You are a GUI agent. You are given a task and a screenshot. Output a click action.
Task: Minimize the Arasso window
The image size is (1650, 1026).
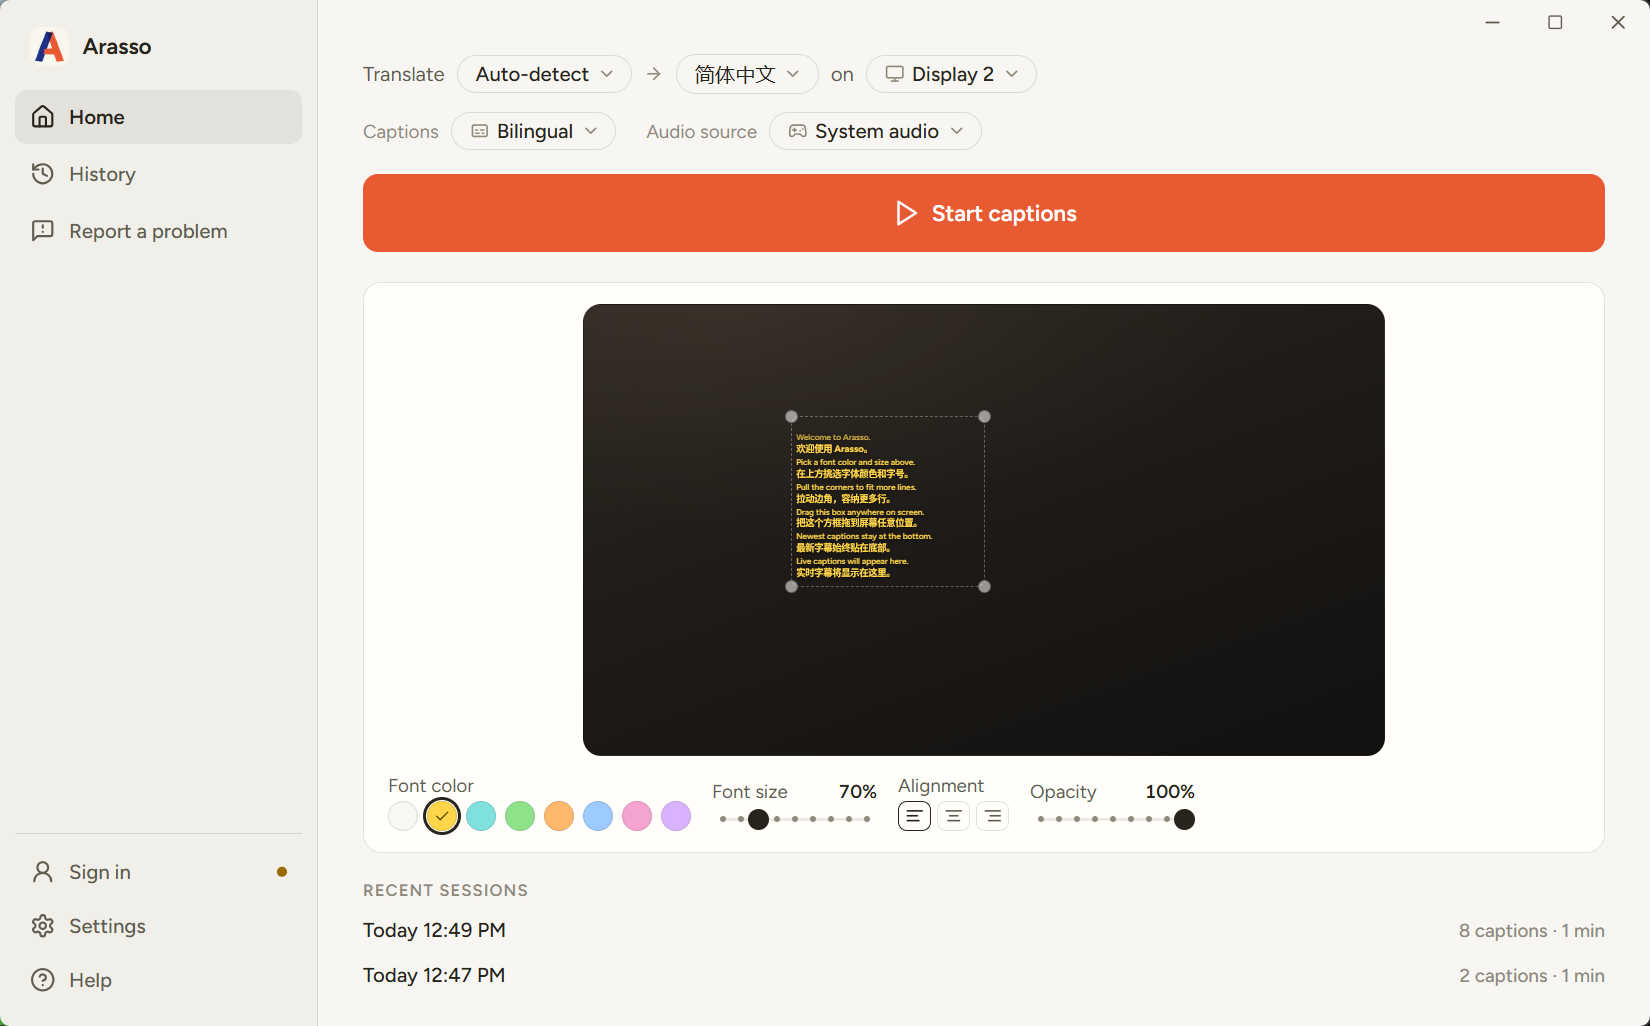tap(1493, 22)
